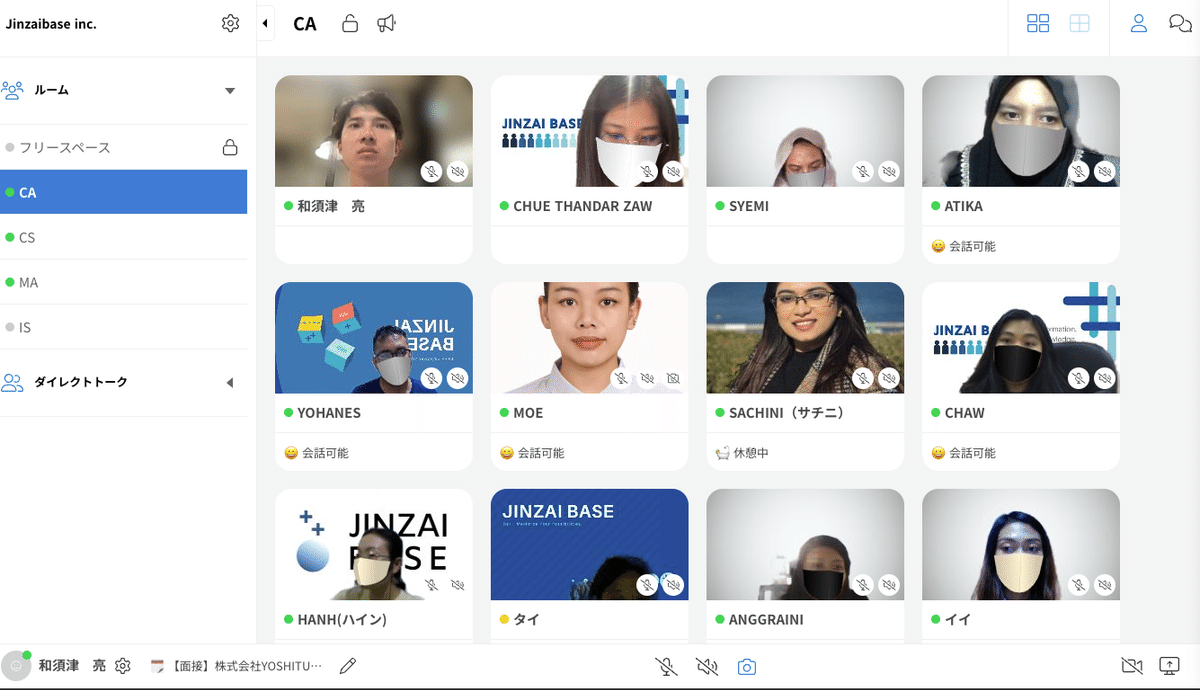Click the megaphone announcement icon
This screenshot has width=1200, height=690.
[386, 23]
